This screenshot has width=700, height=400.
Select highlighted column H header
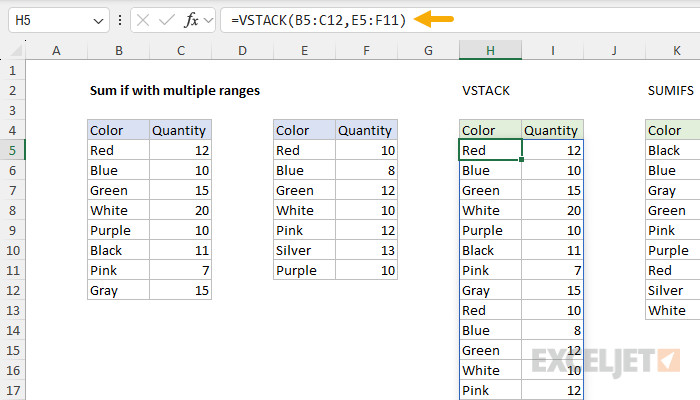490,50
